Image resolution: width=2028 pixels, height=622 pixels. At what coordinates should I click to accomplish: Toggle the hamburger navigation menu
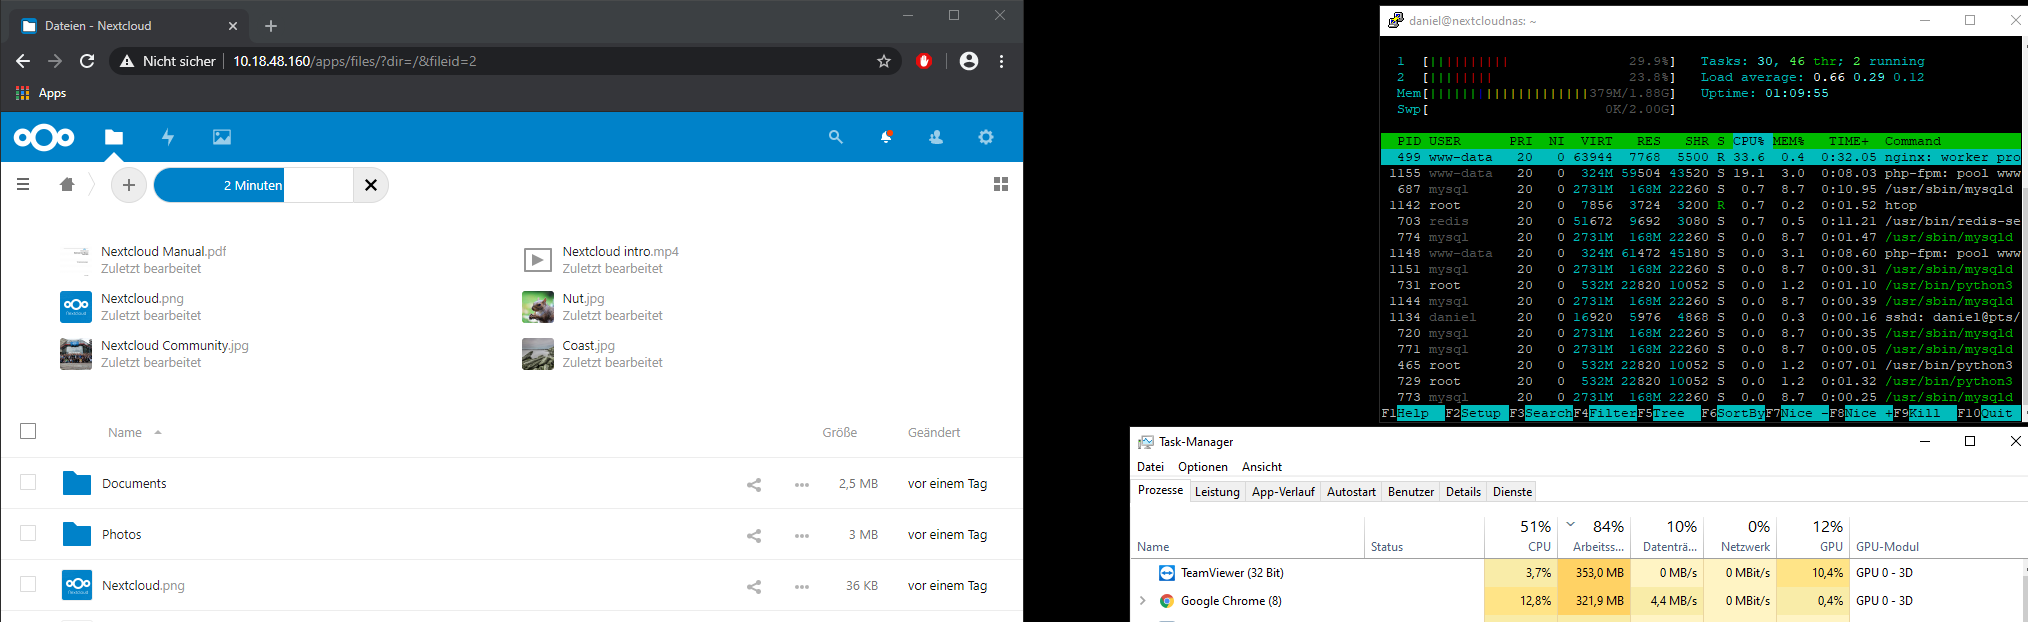click(23, 184)
